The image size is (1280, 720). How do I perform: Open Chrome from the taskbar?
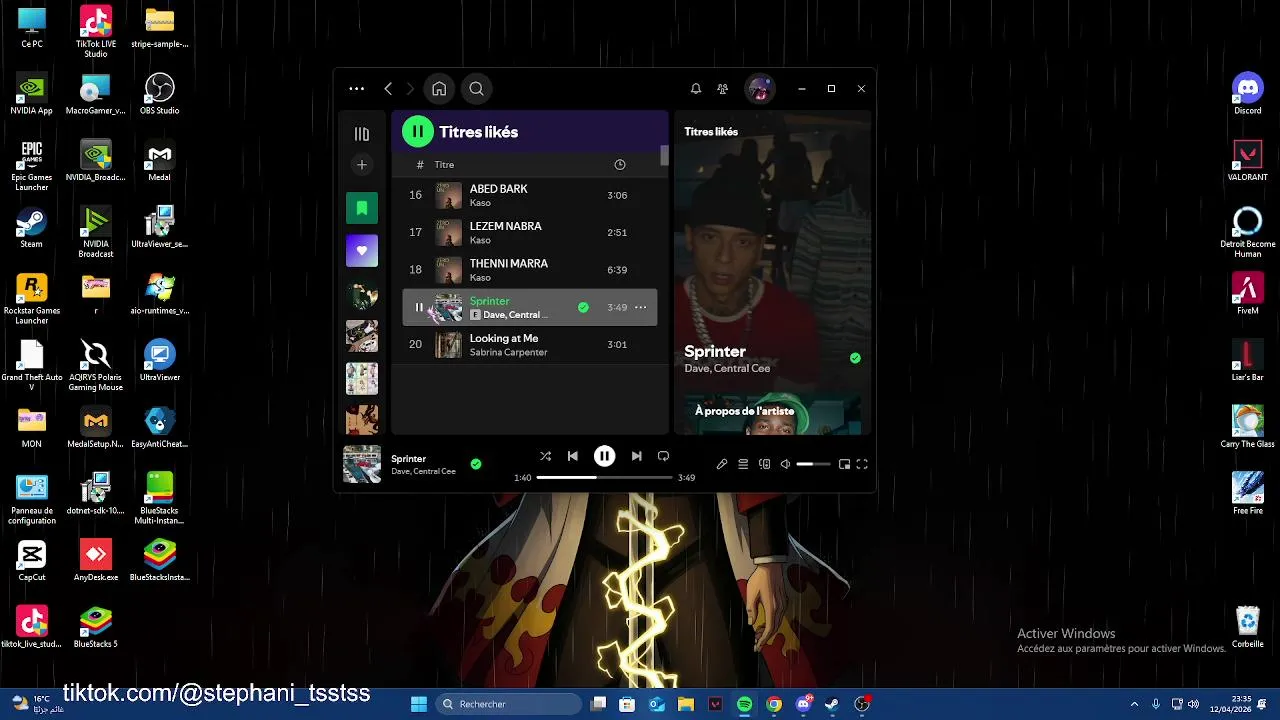pos(773,704)
